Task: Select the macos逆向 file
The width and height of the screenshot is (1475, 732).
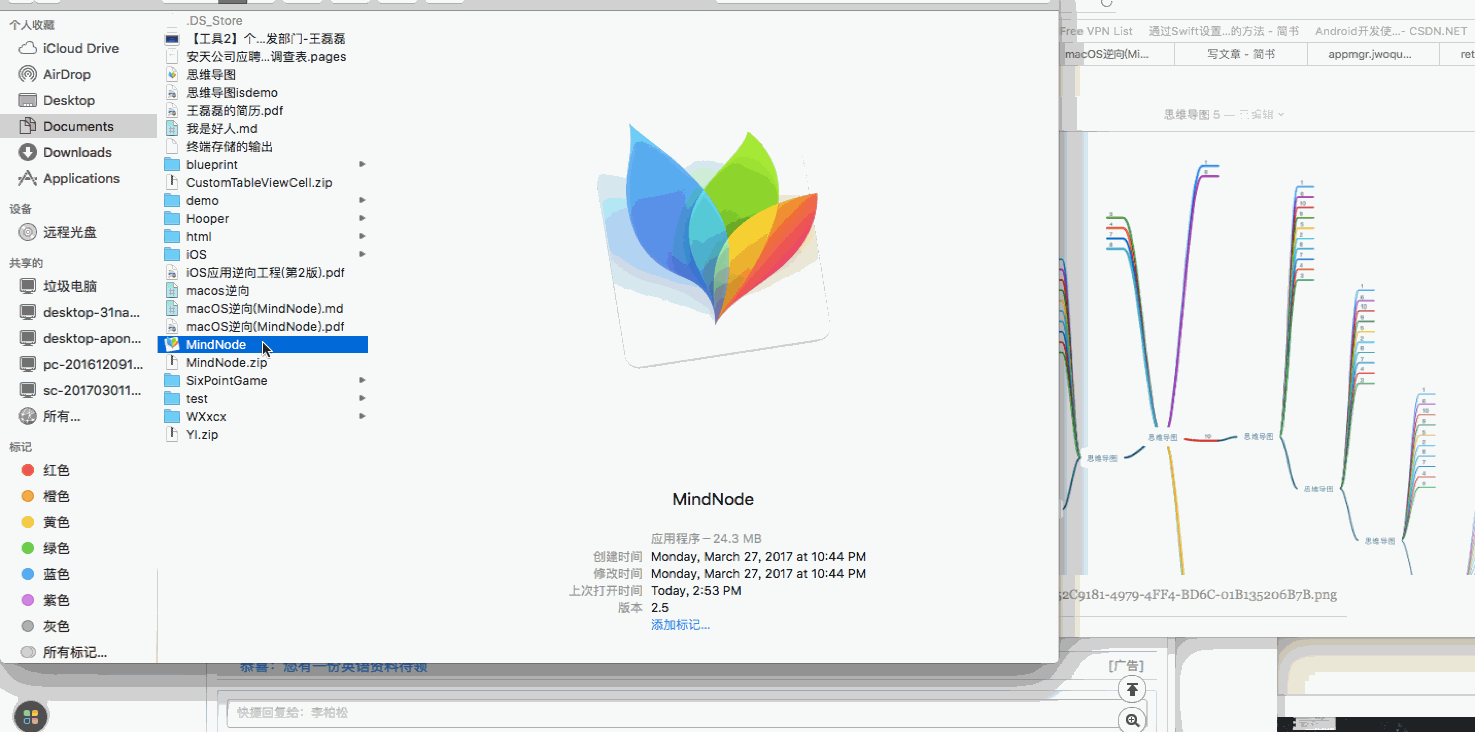Action: pos(218,290)
